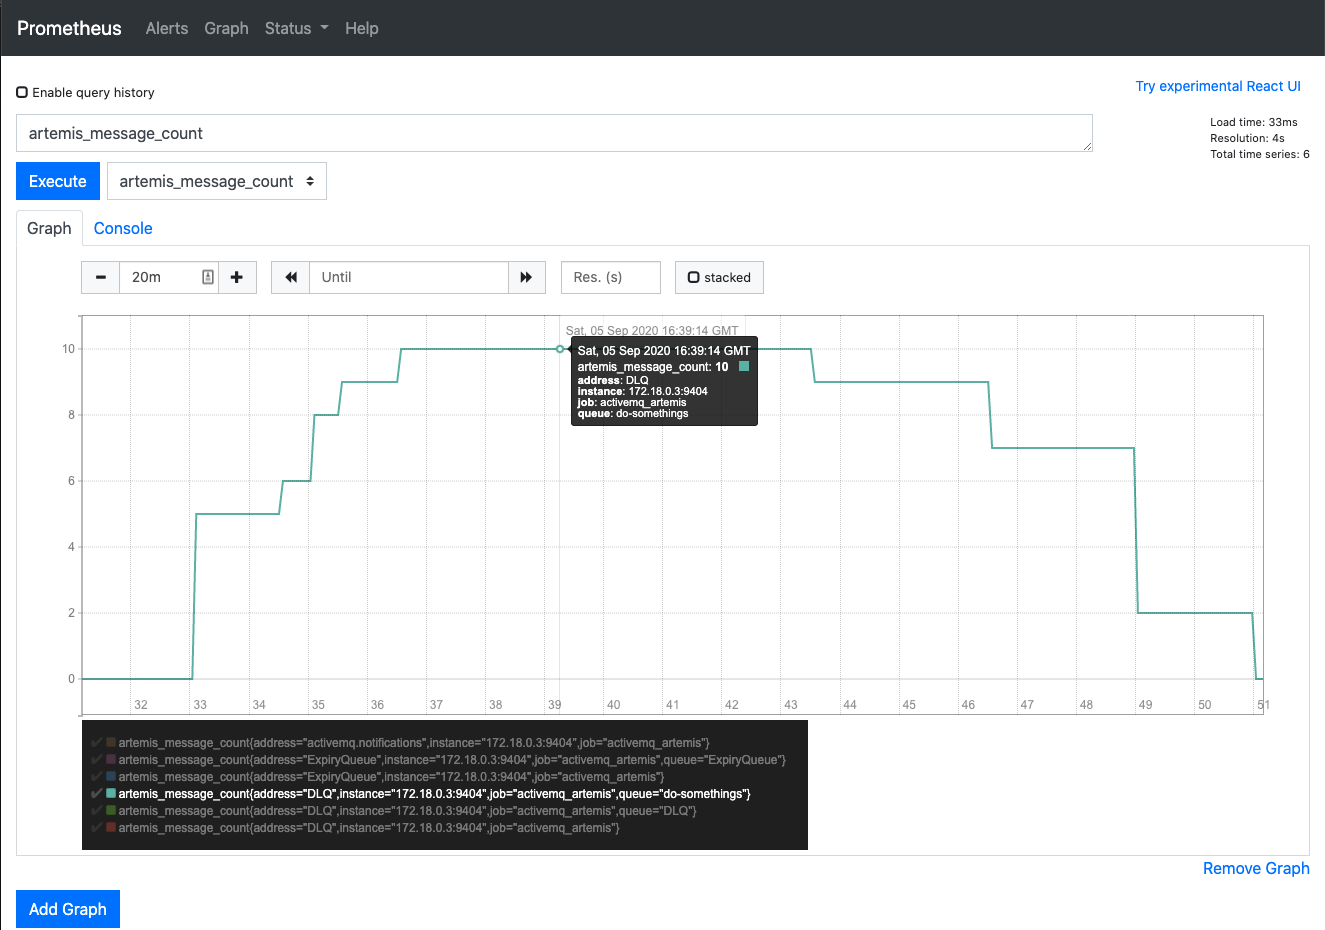Fast-forward the graph end time
This screenshot has width=1325, height=930.
[526, 277]
